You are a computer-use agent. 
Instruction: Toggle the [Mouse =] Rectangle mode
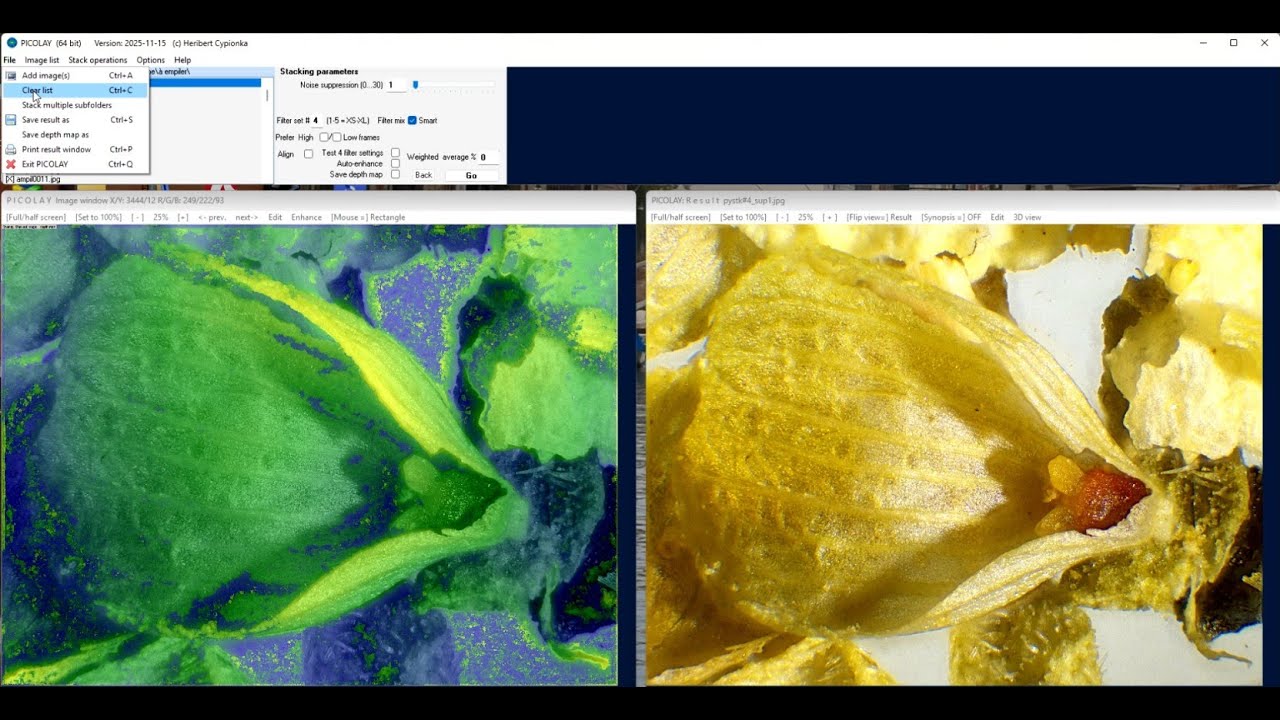click(368, 217)
